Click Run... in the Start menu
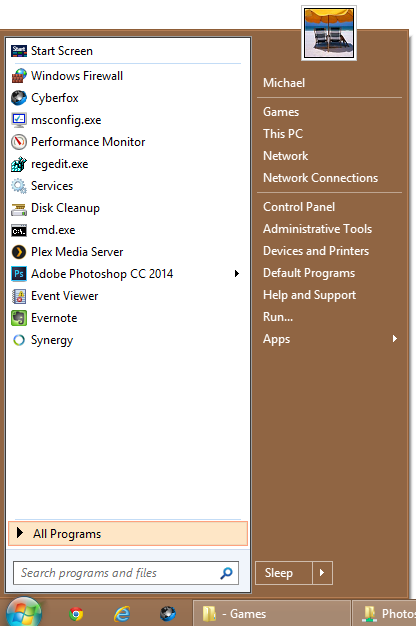The image size is (416, 626). coord(278,317)
